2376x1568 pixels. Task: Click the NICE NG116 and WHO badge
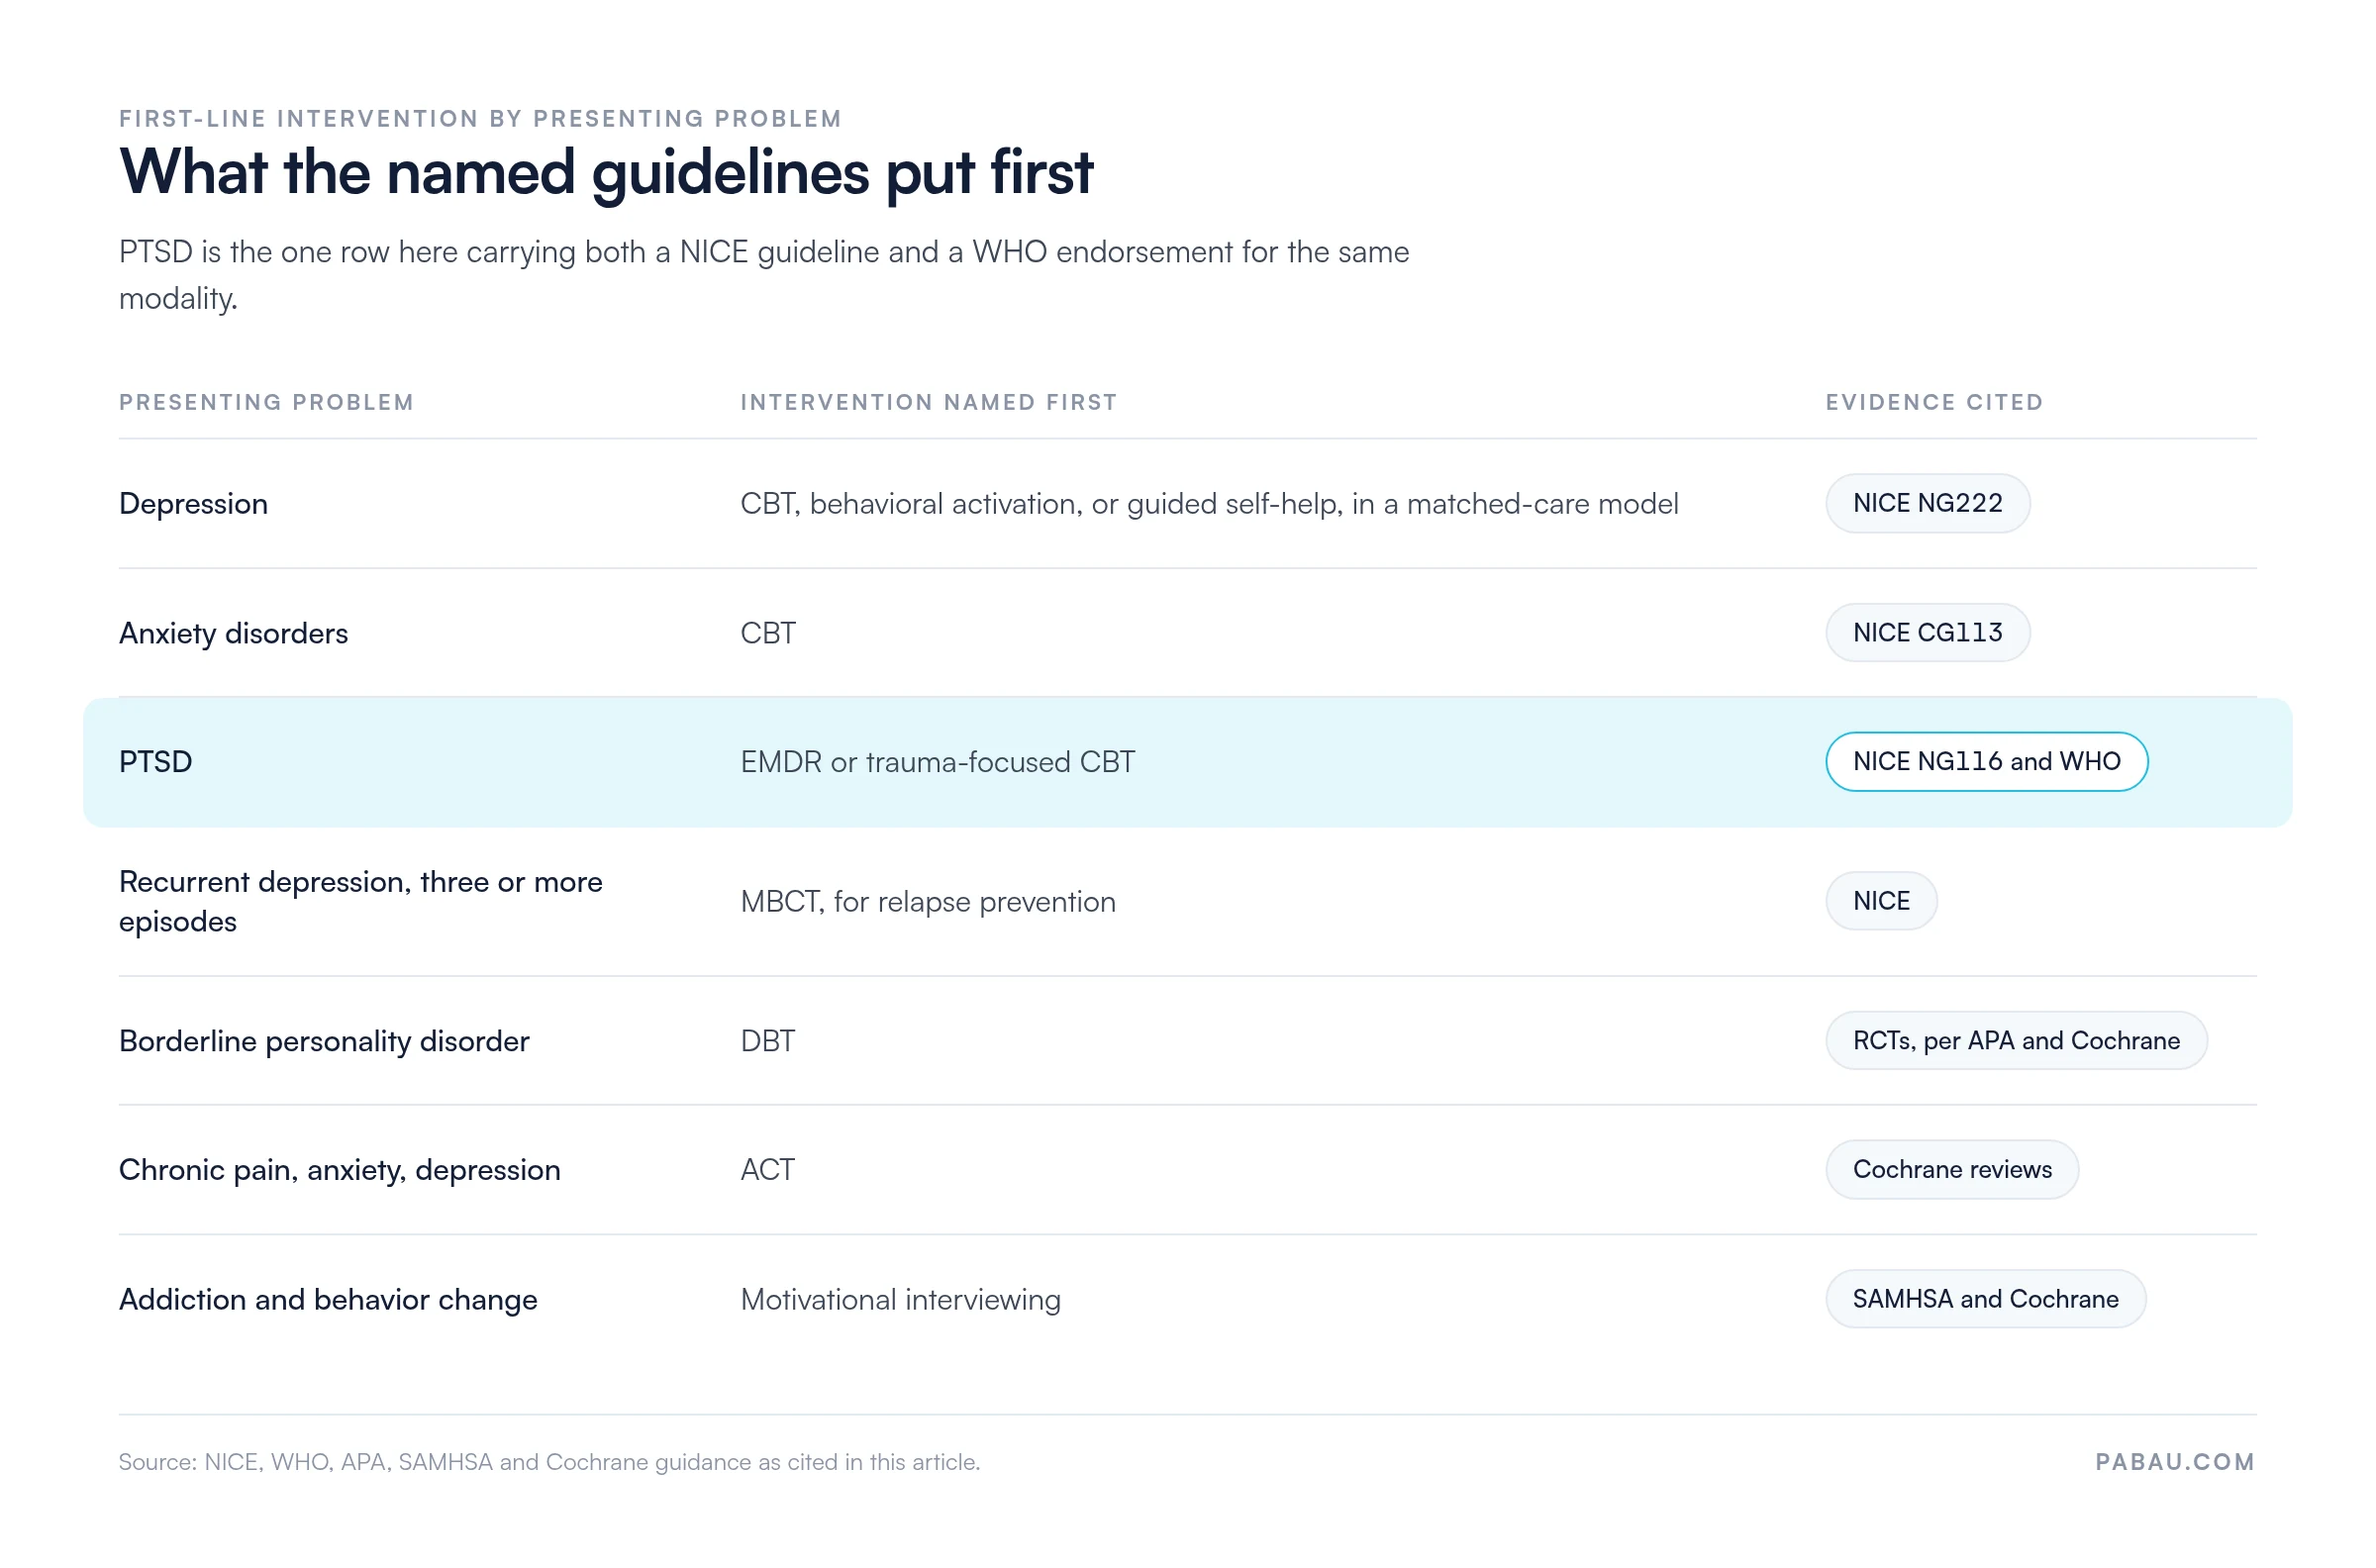tap(1985, 761)
